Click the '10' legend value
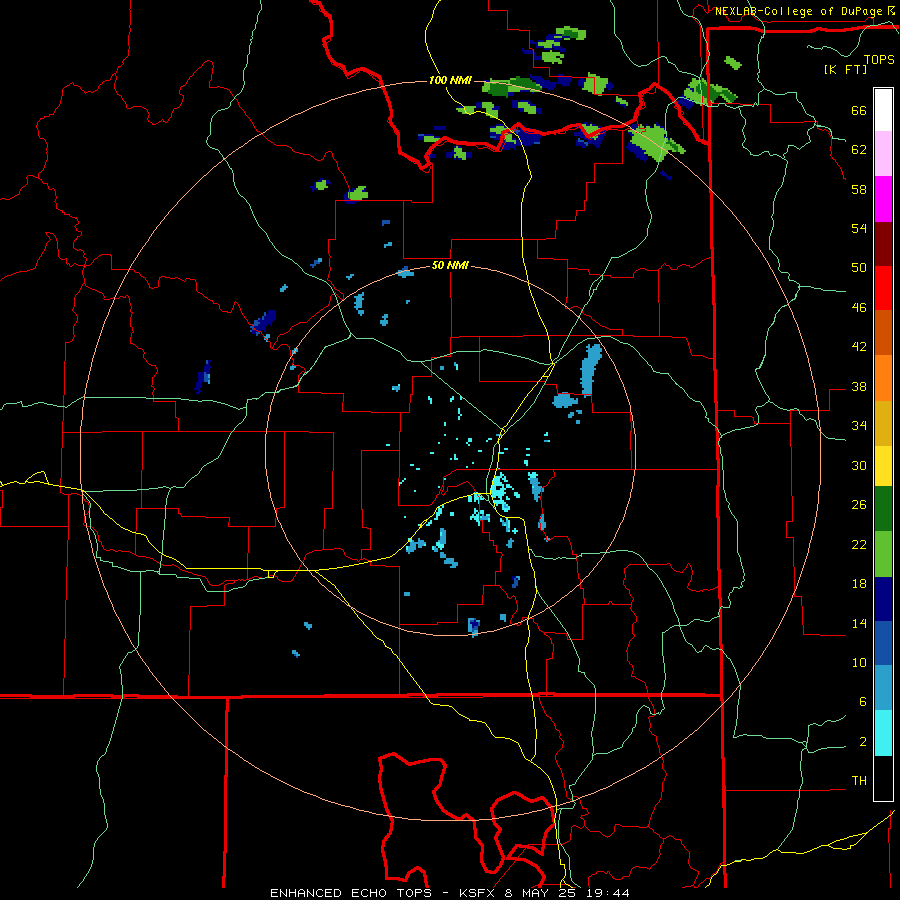Viewport: 900px width, 900px height. [x=859, y=662]
